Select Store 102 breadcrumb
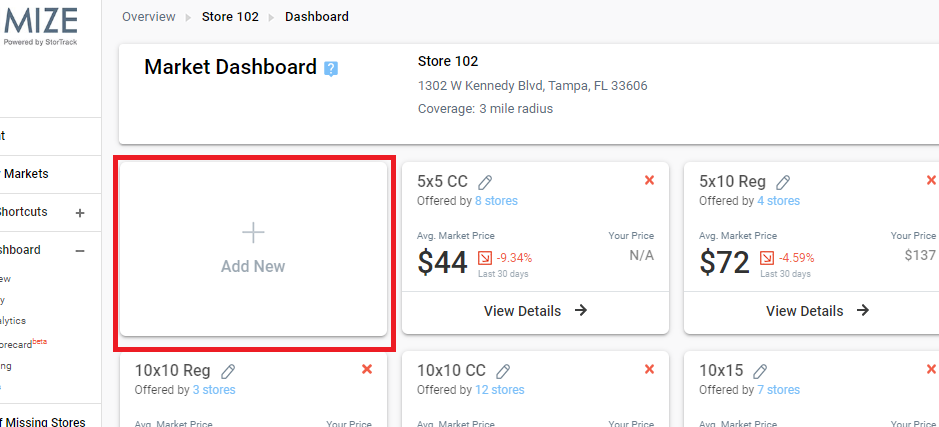Viewport: 939px width, 427px height. pyautogui.click(x=230, y=17)
